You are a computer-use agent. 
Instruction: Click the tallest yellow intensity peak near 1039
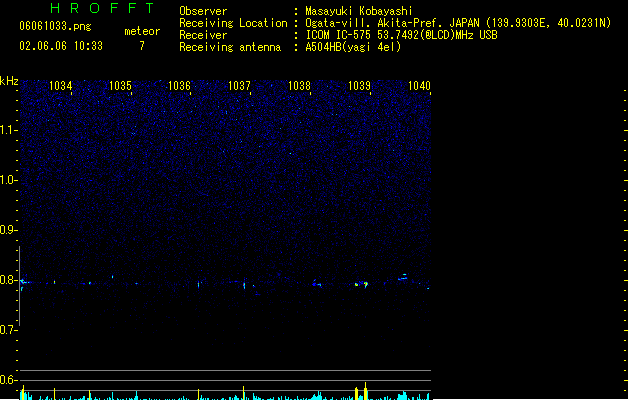coord(365,391)
